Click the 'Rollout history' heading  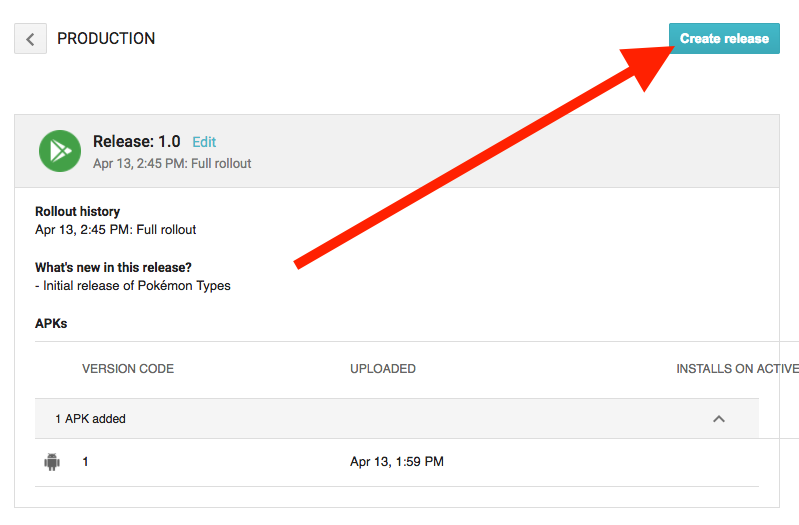(77, 212)
